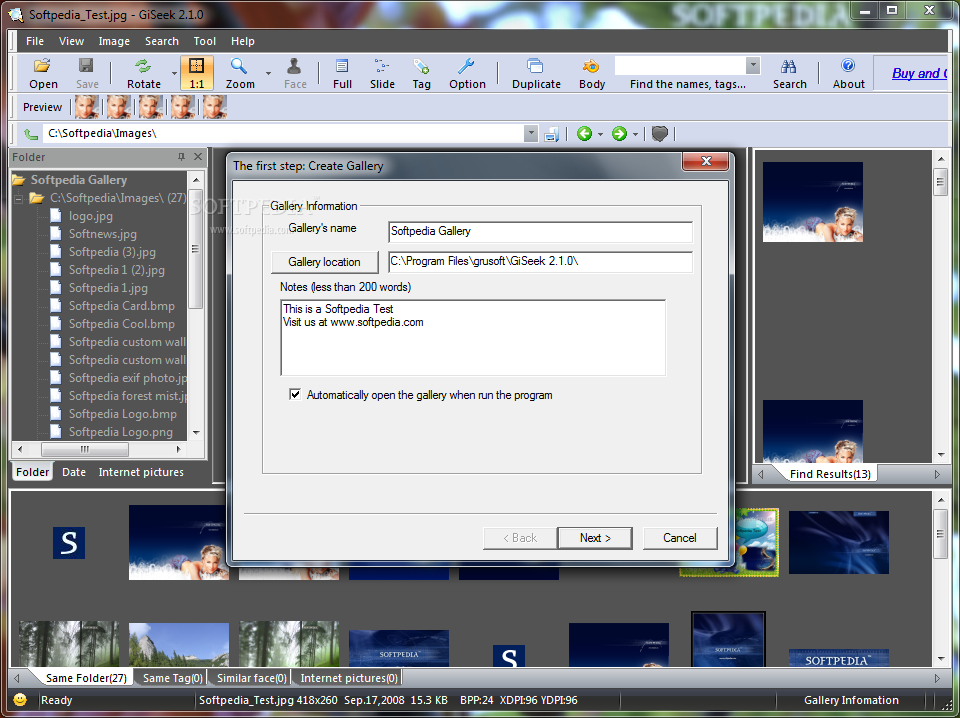Image resolution: width=960 pixels, height=718 pixels.
Task: Select Softnews.jpg in folder tree
Action: point(102,234)
